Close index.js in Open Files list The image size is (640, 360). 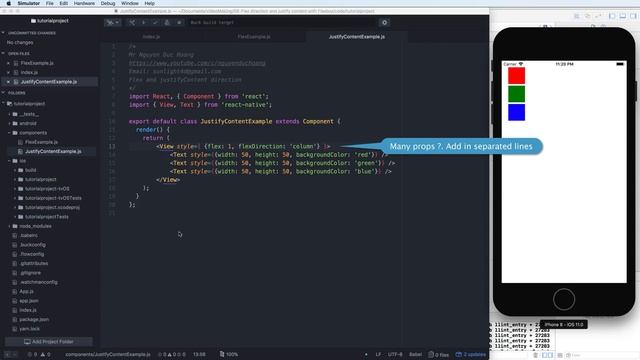(8, 73)
